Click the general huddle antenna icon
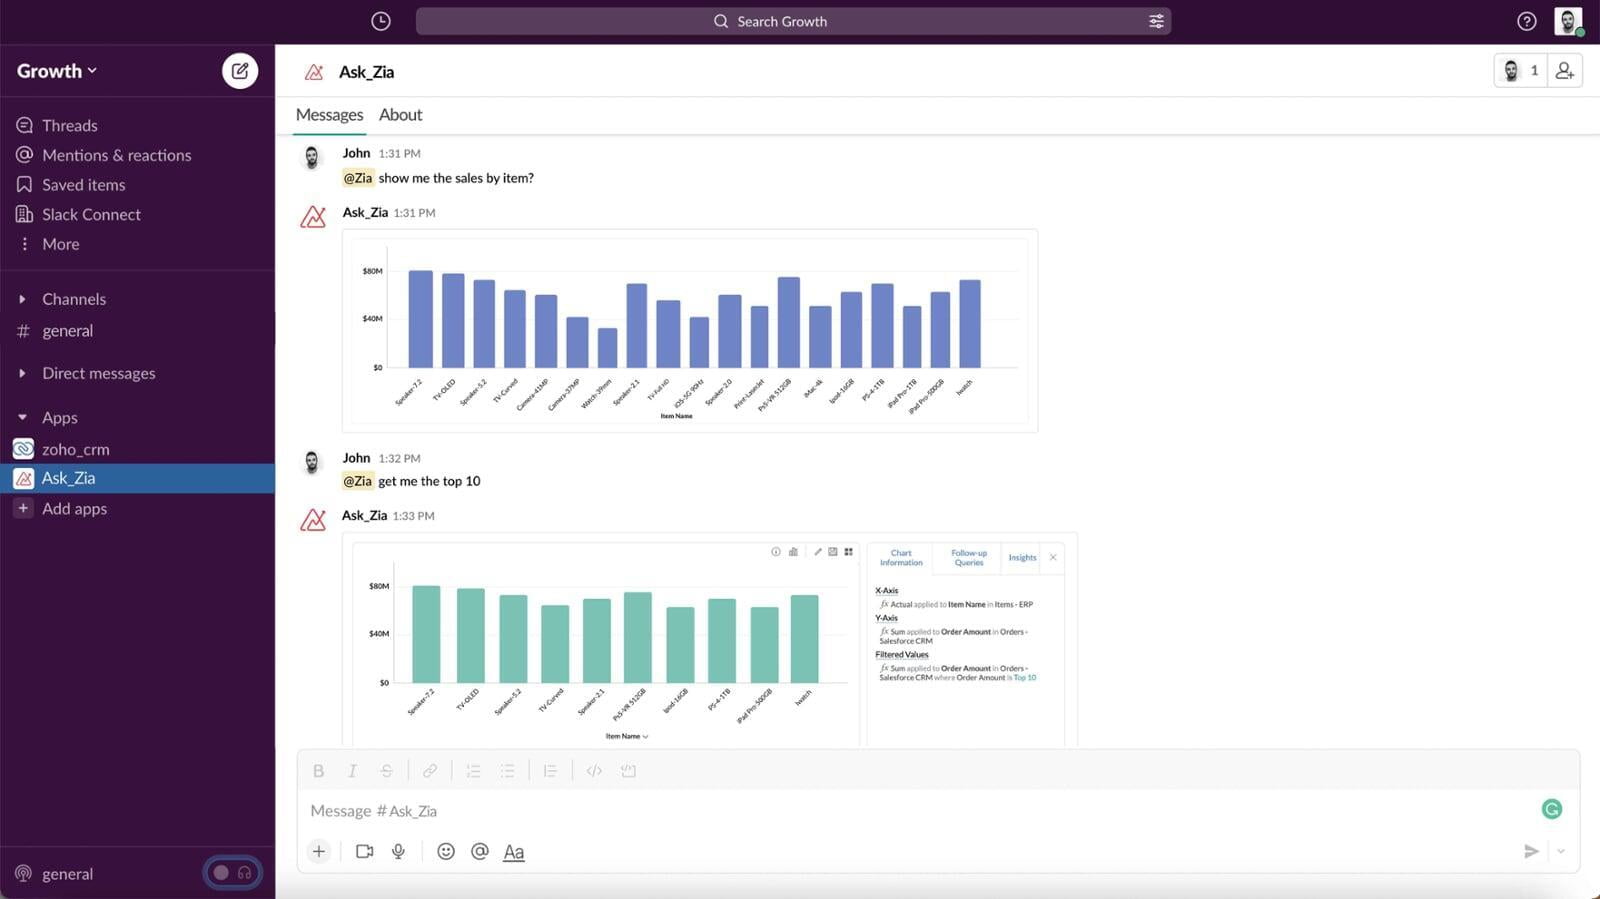The width and height of the screenshot is (1600, 899). (23, 873)
